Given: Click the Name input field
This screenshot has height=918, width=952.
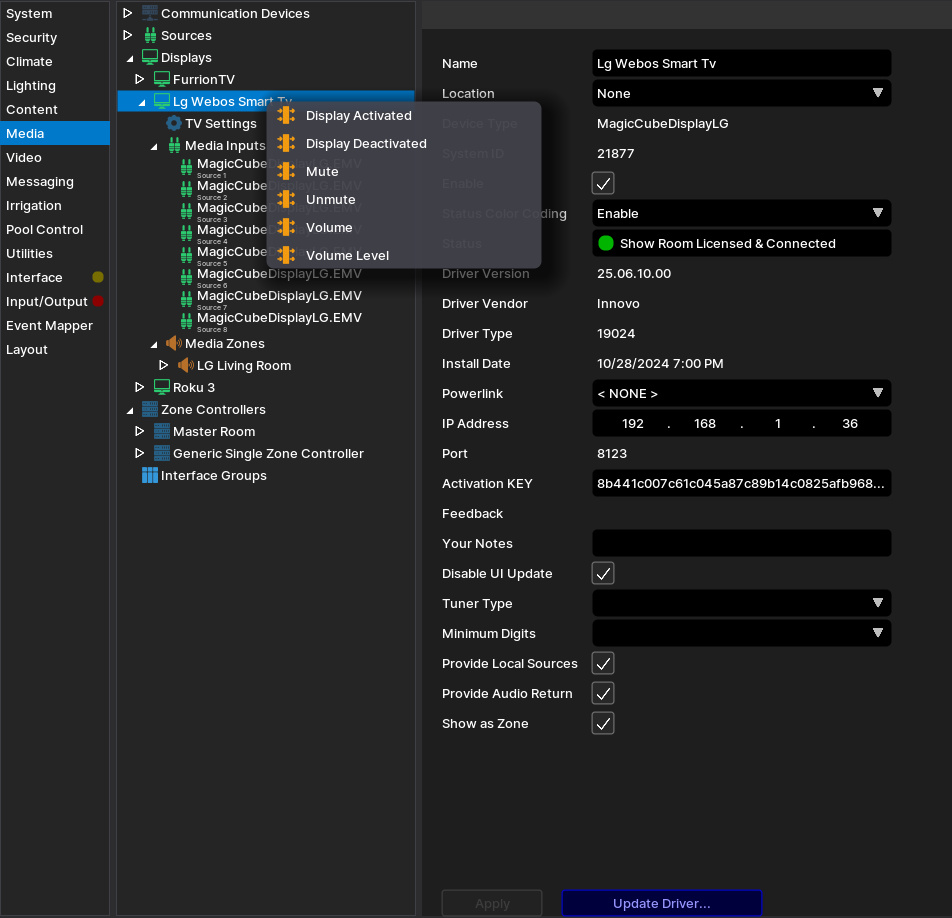Looking at the screenshot, I should pyautogui.click(x=741, y=63).
